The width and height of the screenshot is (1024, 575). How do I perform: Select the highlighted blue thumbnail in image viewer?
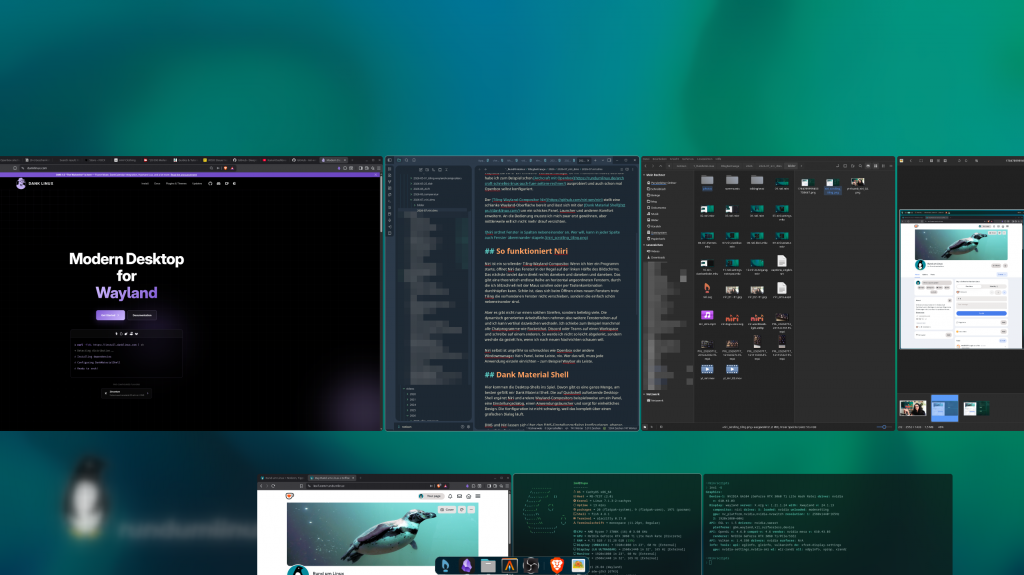(944, 408)
